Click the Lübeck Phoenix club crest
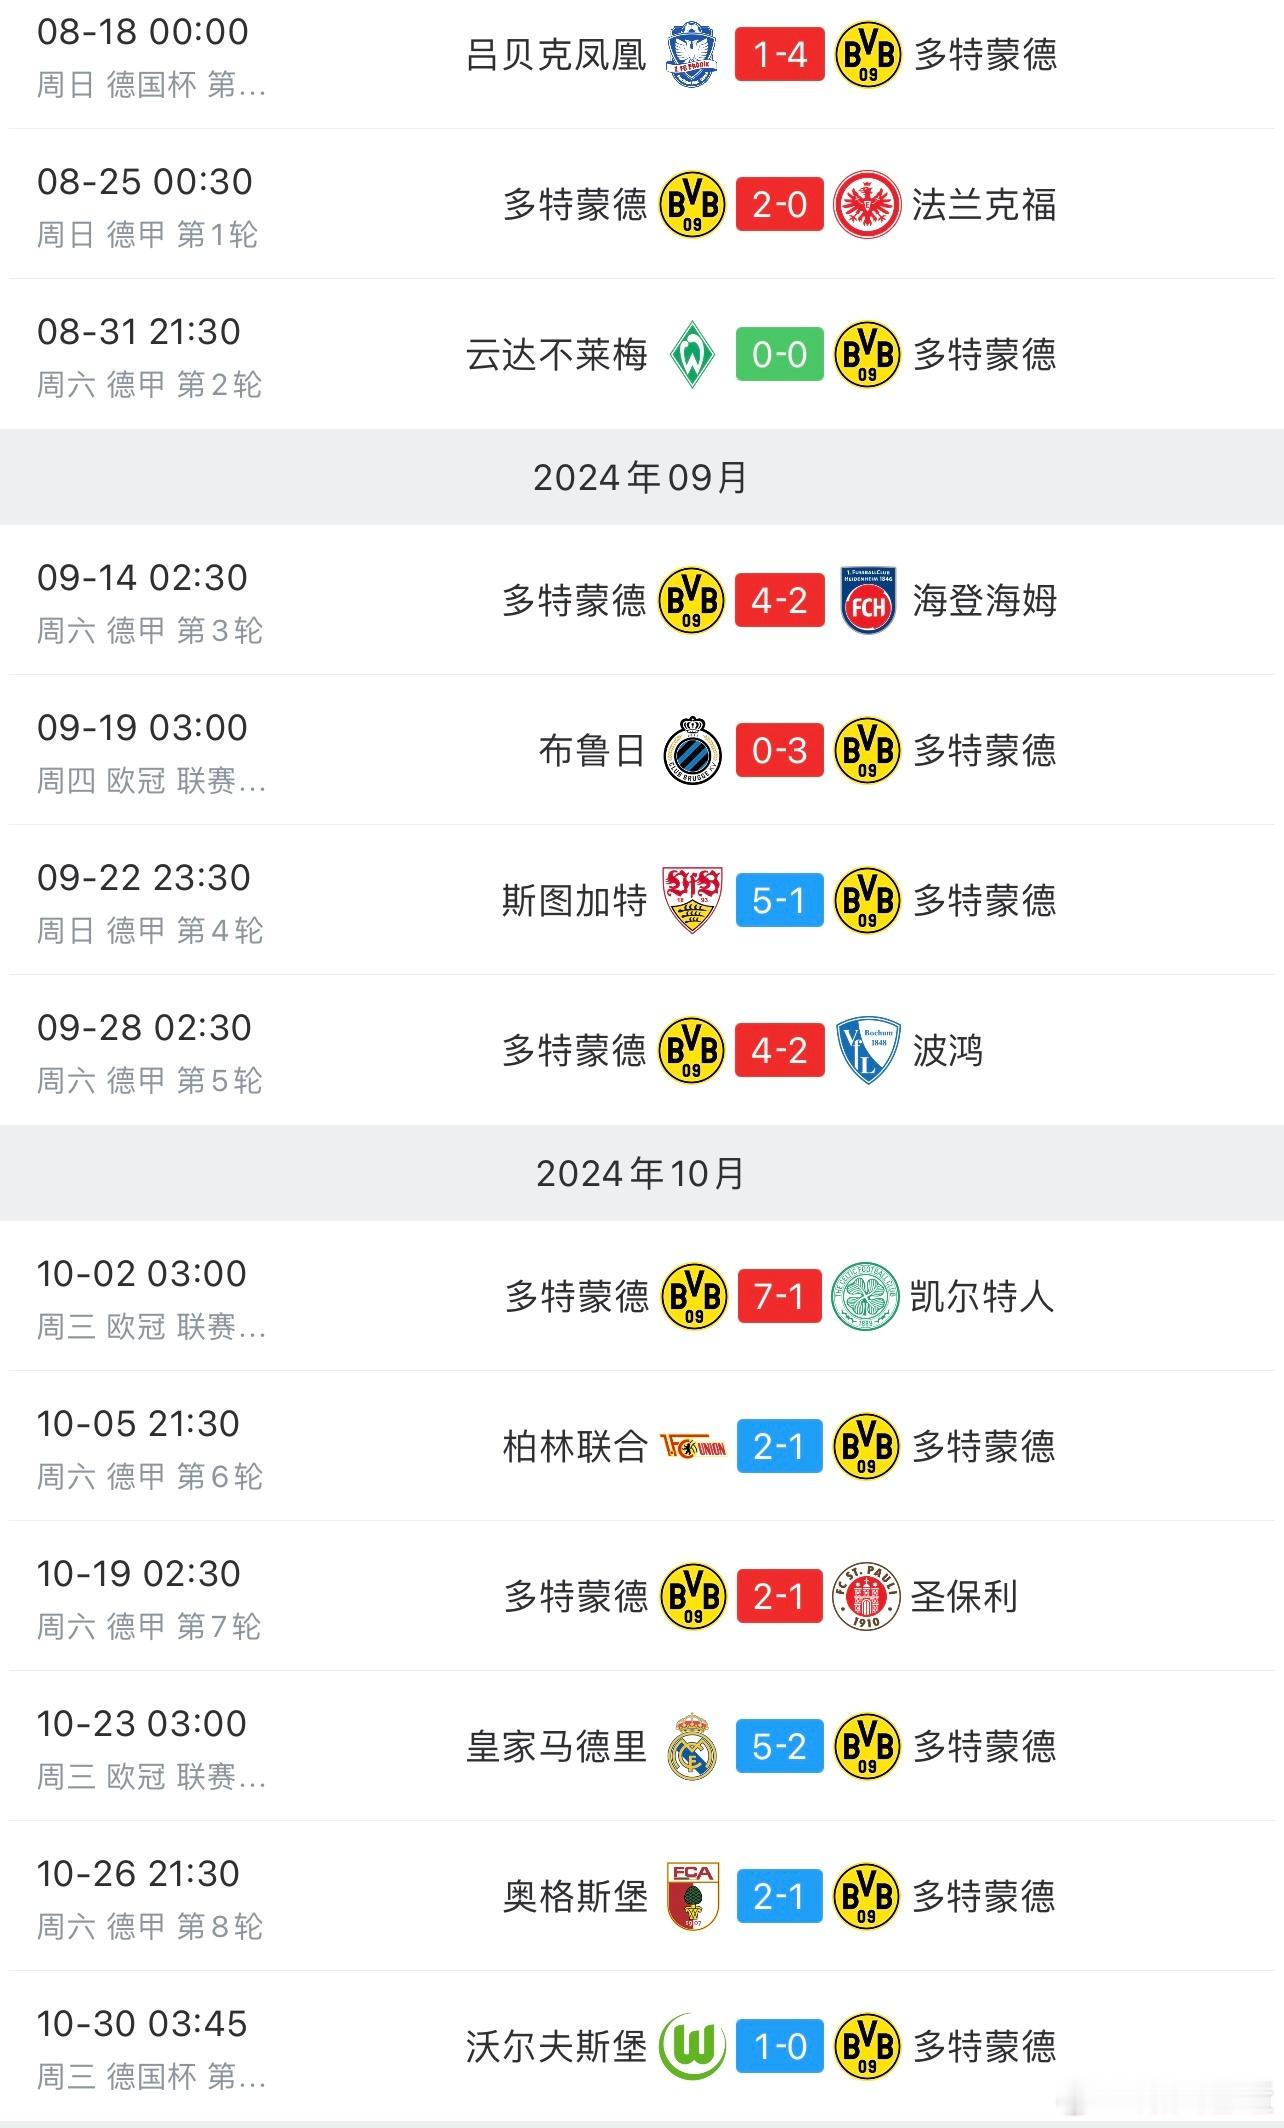The width and height of the screenshot is (1284, 2128). 692,54
